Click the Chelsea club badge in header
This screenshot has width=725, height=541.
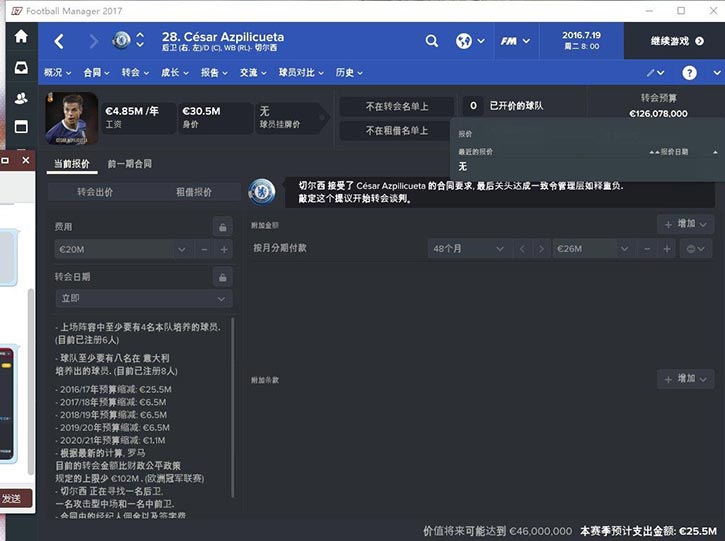(x=121, y=41)
